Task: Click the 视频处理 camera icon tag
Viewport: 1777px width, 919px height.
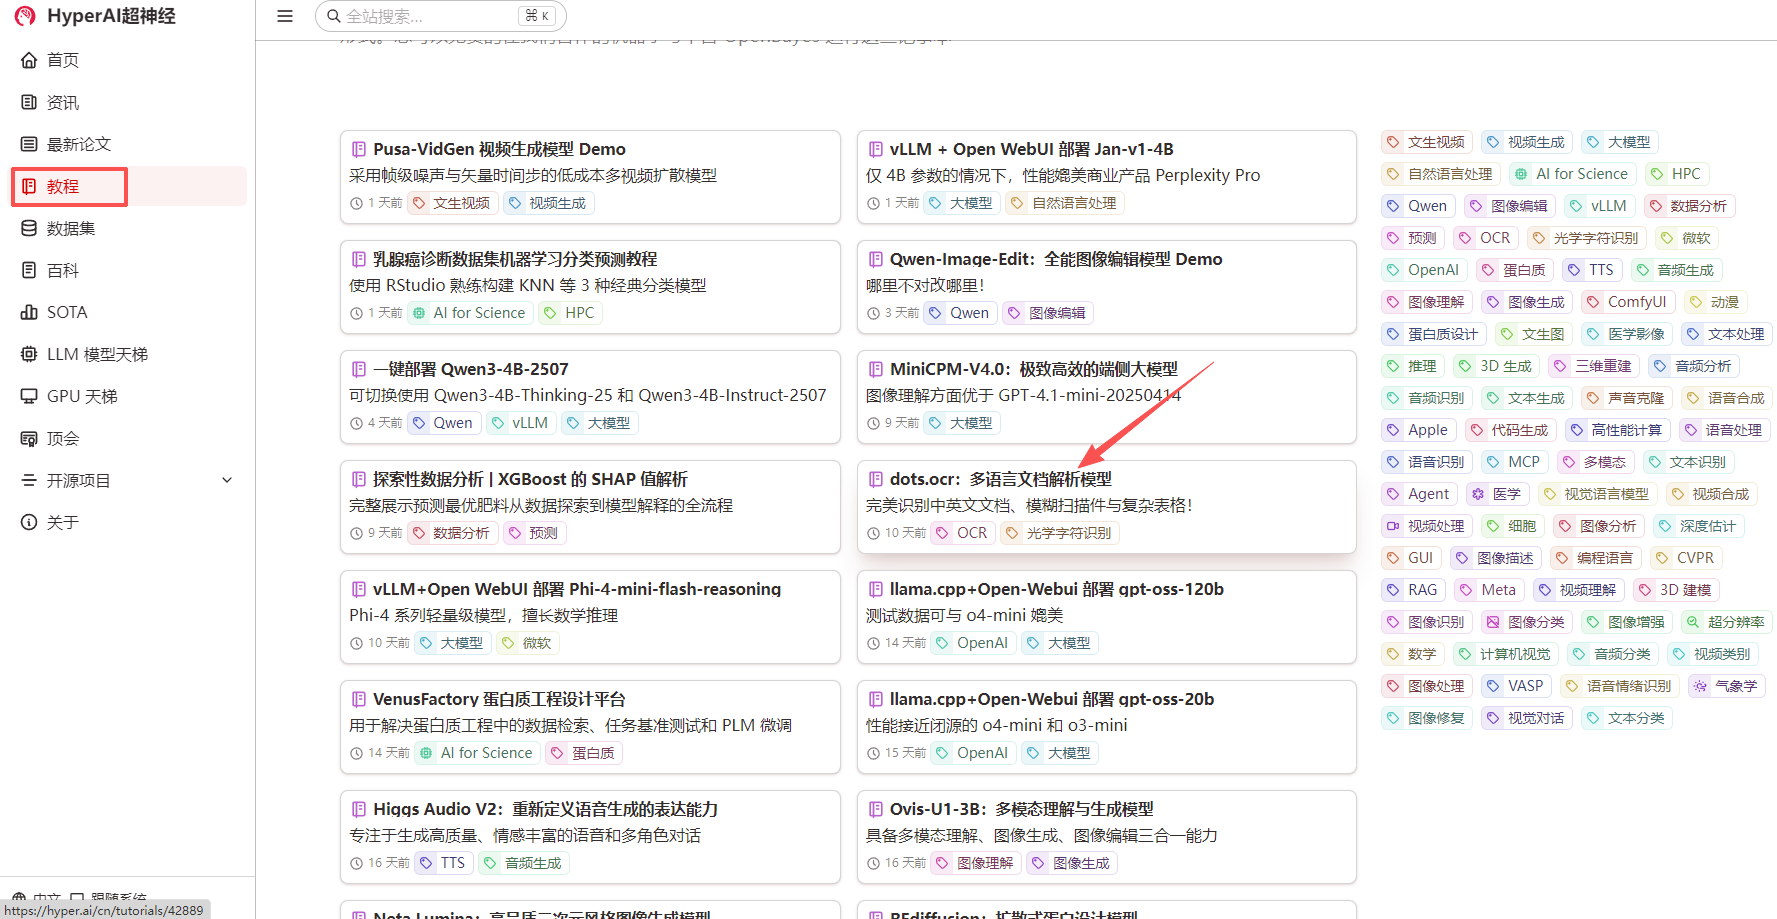Action: (1393, 526)
